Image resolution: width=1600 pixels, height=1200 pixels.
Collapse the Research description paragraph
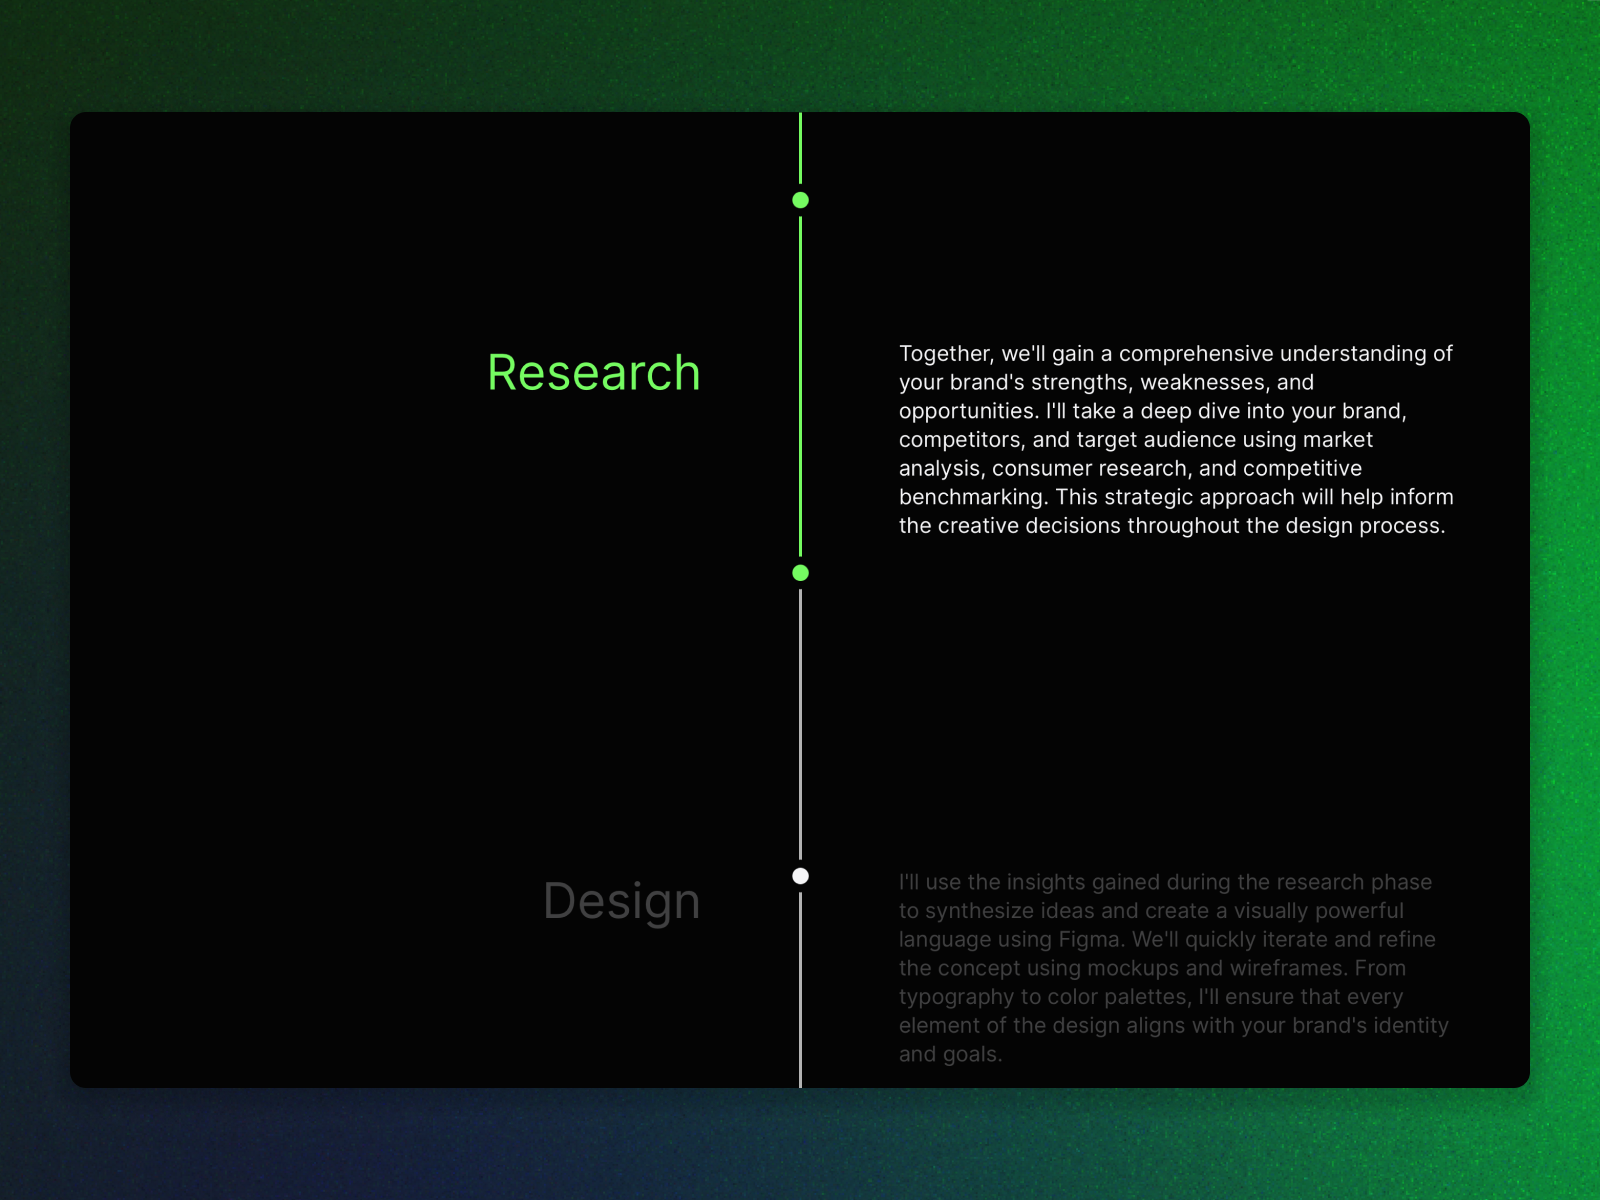pos(1175,438)
